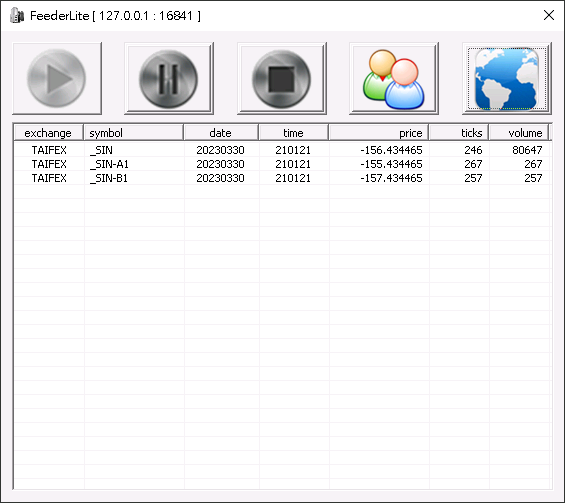Image resolution: width=565 pixels, height=503 pixels.
Task: Sort by the time column header
Action: 293,133
